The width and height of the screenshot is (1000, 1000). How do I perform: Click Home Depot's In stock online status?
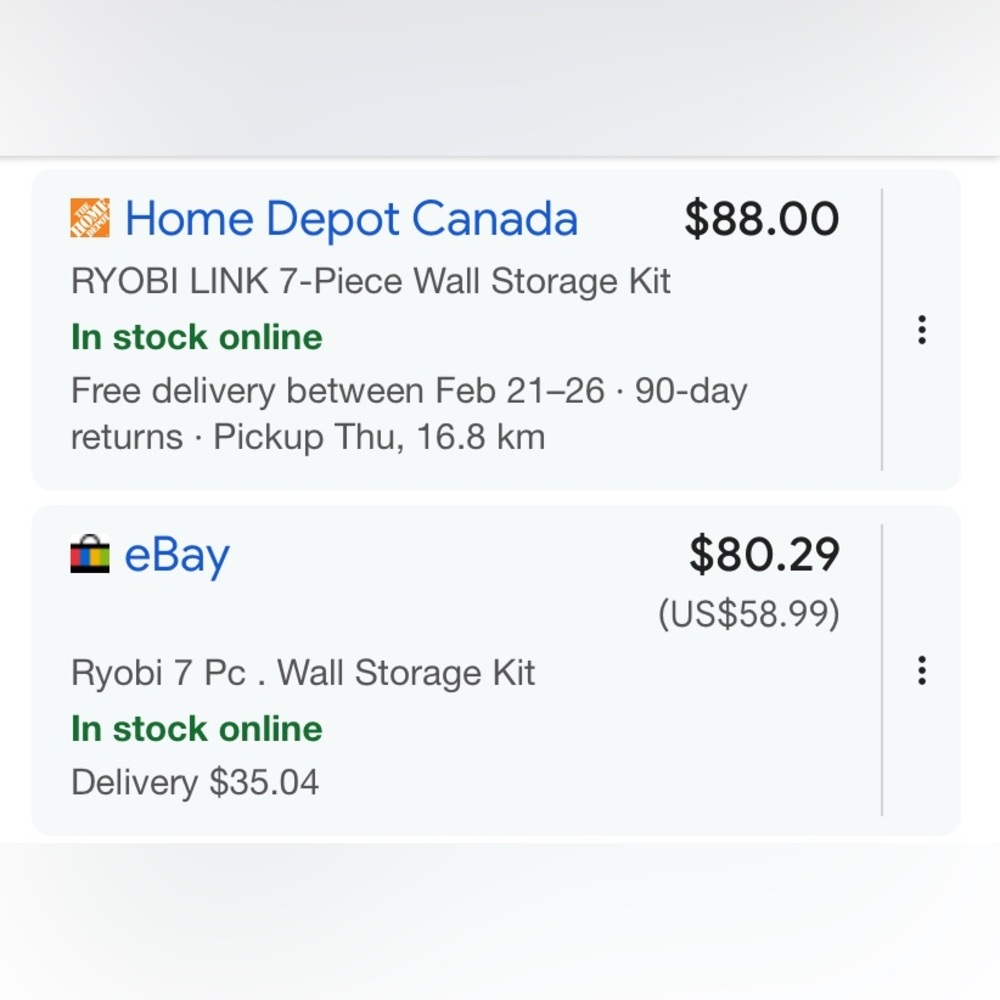click(x=196, y=337)
